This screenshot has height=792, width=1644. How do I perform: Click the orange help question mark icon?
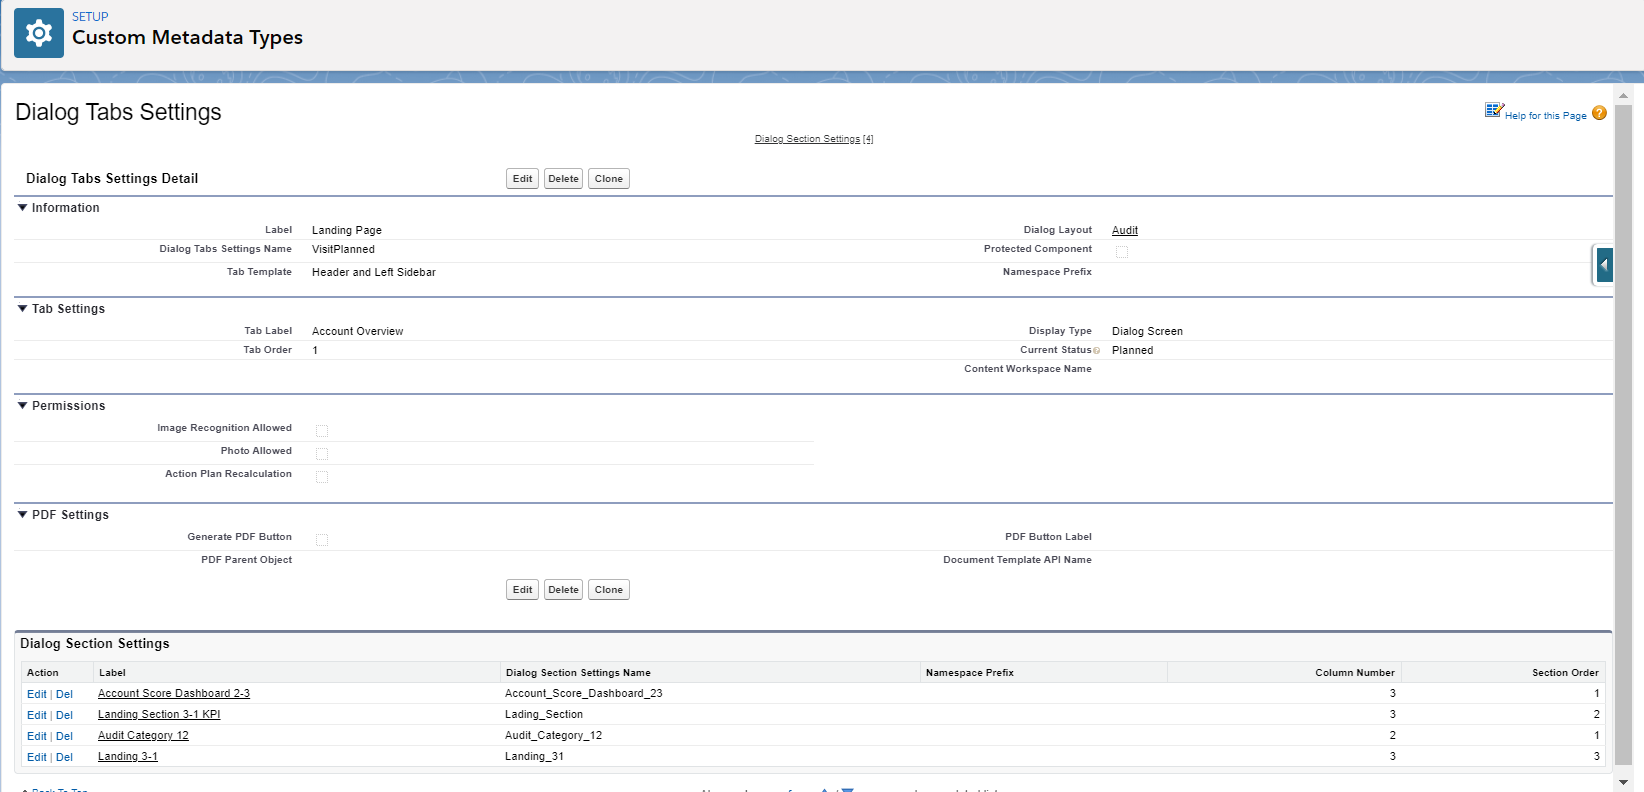click(1599, 113)
